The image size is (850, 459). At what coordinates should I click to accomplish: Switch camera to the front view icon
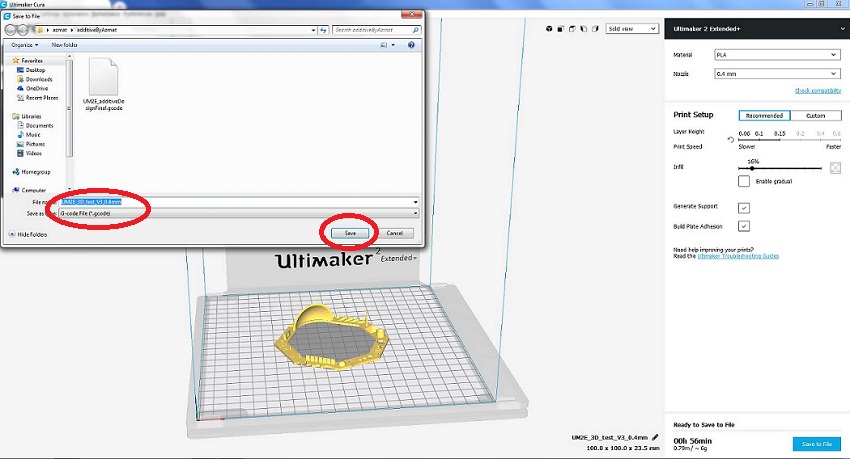pyautogui.click(x=561, y=29)
